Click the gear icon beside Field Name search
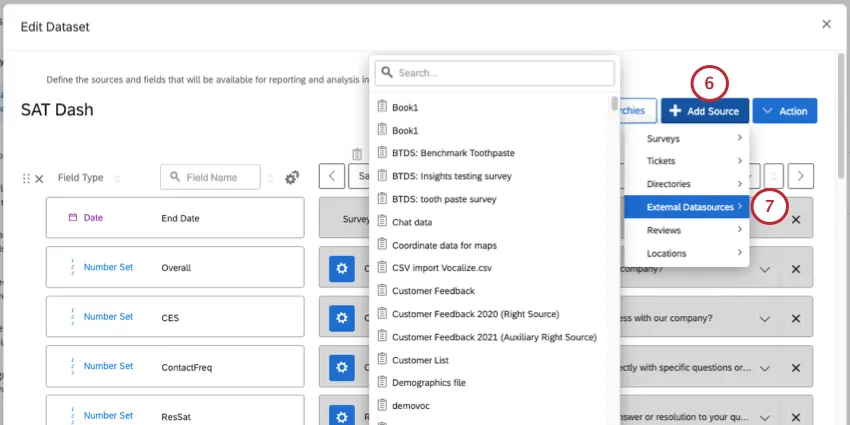850x425 pixels. pos(292,177)
